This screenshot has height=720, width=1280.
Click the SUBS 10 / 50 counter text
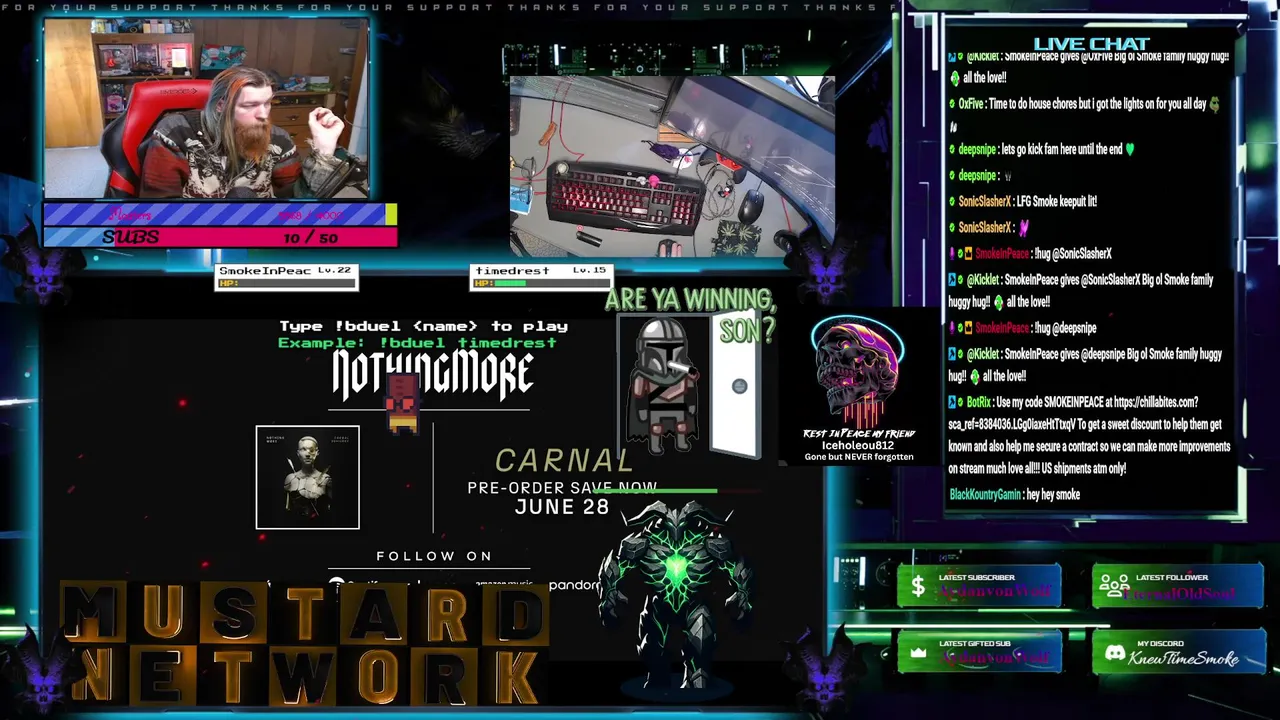click(220, 237)
